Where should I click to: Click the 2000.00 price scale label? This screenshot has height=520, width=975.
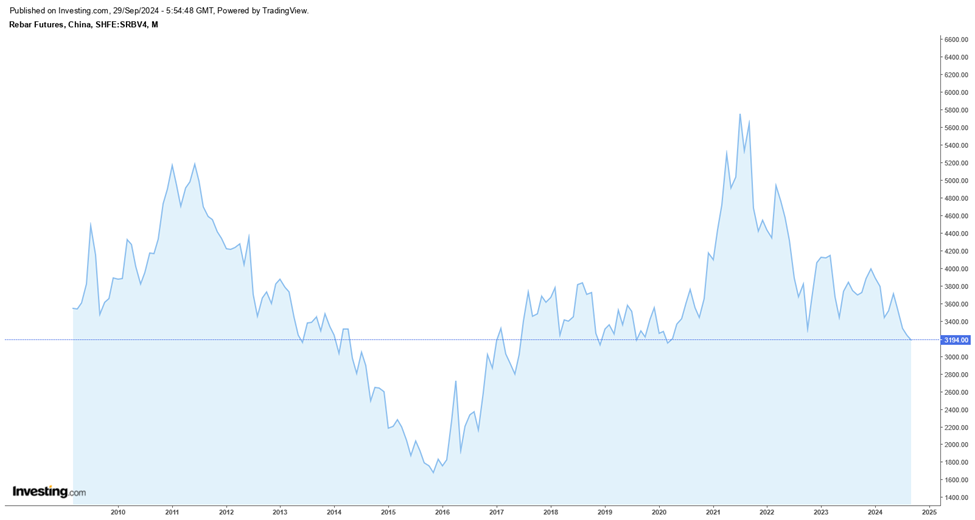[956, 445]
